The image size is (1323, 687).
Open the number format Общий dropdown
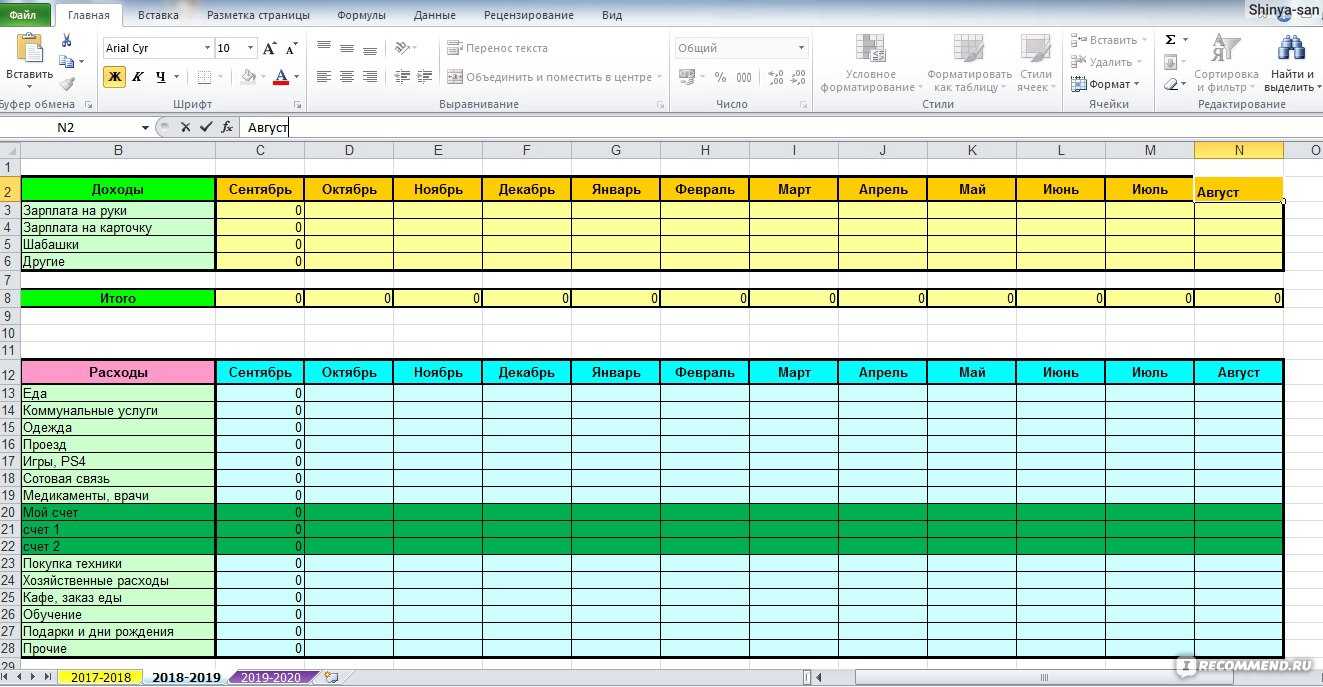pyautogui.click(x=802, y=48)
